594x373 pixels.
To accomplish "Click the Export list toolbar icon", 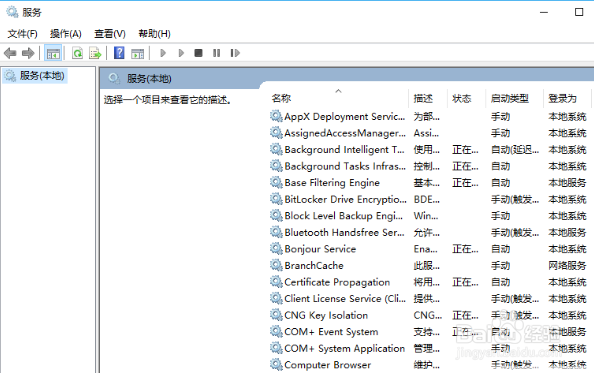I will [x=95, y=53].
